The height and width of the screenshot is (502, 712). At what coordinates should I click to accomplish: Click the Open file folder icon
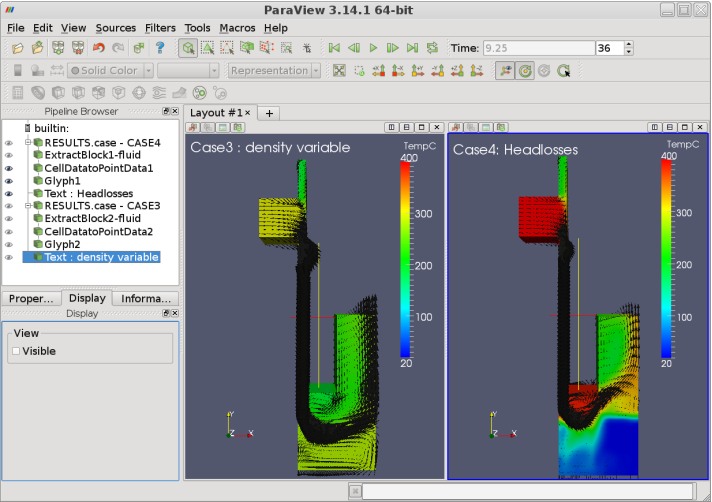coord(19,47)
